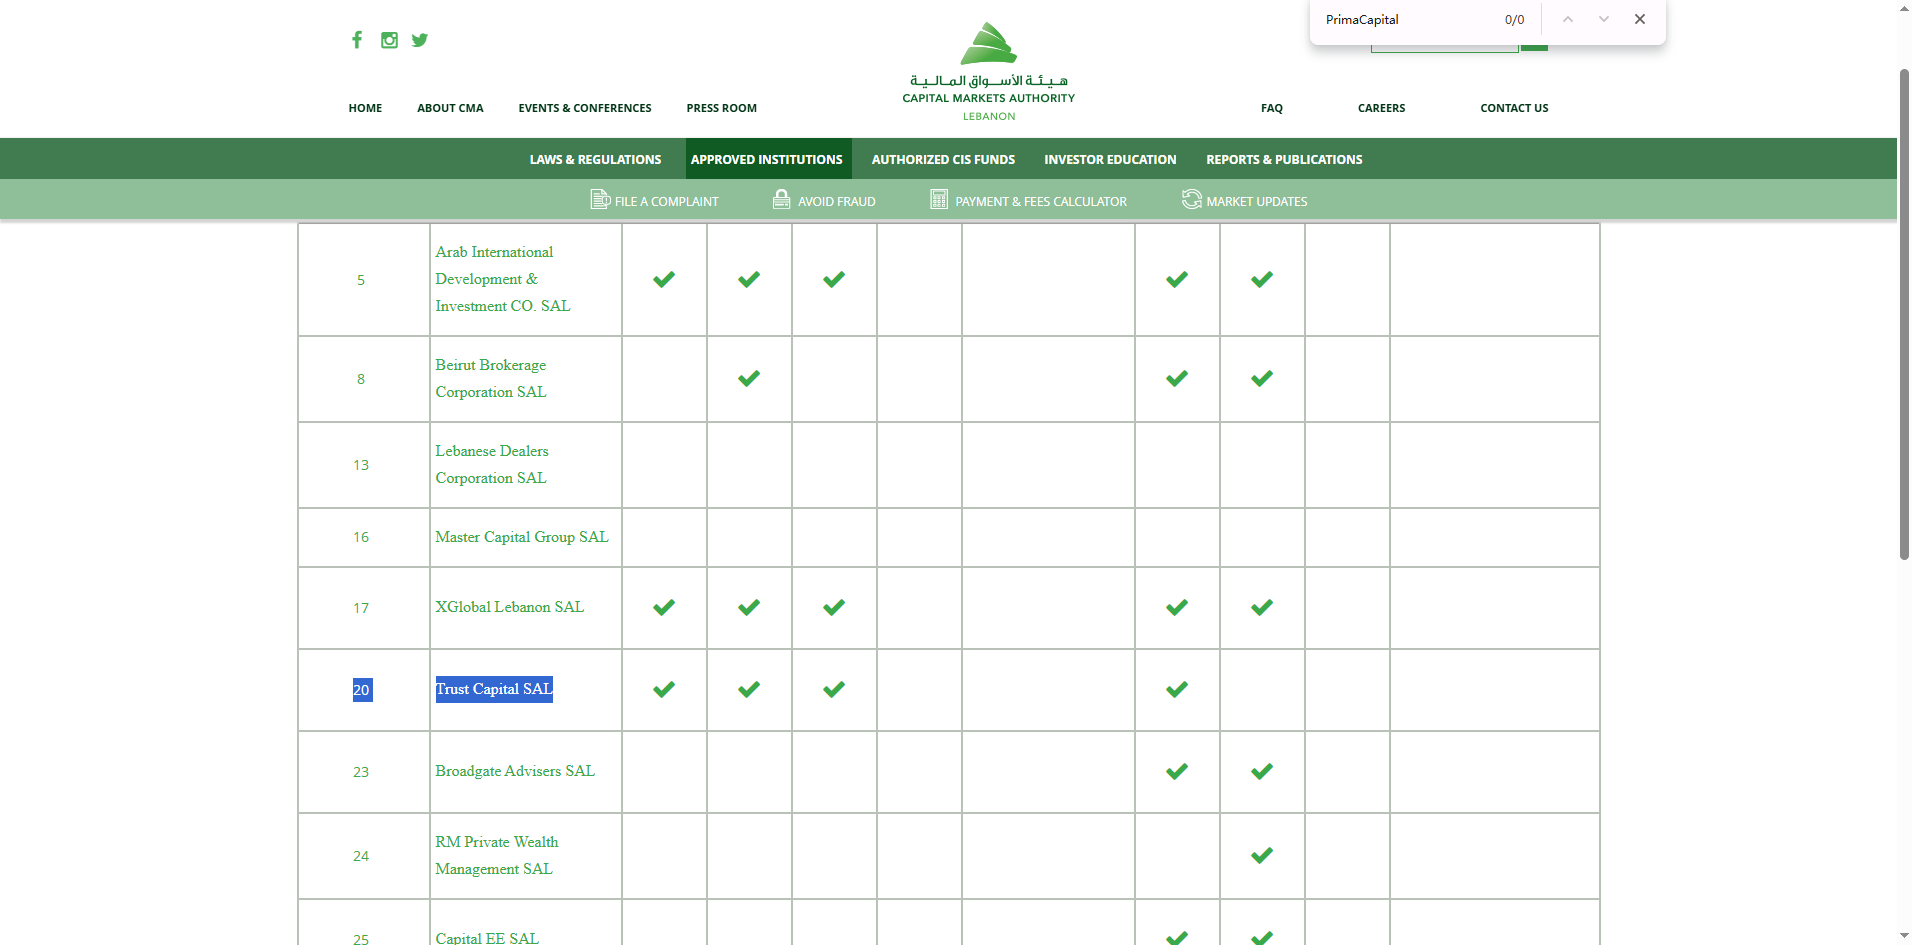Click the File a Complaint document icon

(600, 200)
